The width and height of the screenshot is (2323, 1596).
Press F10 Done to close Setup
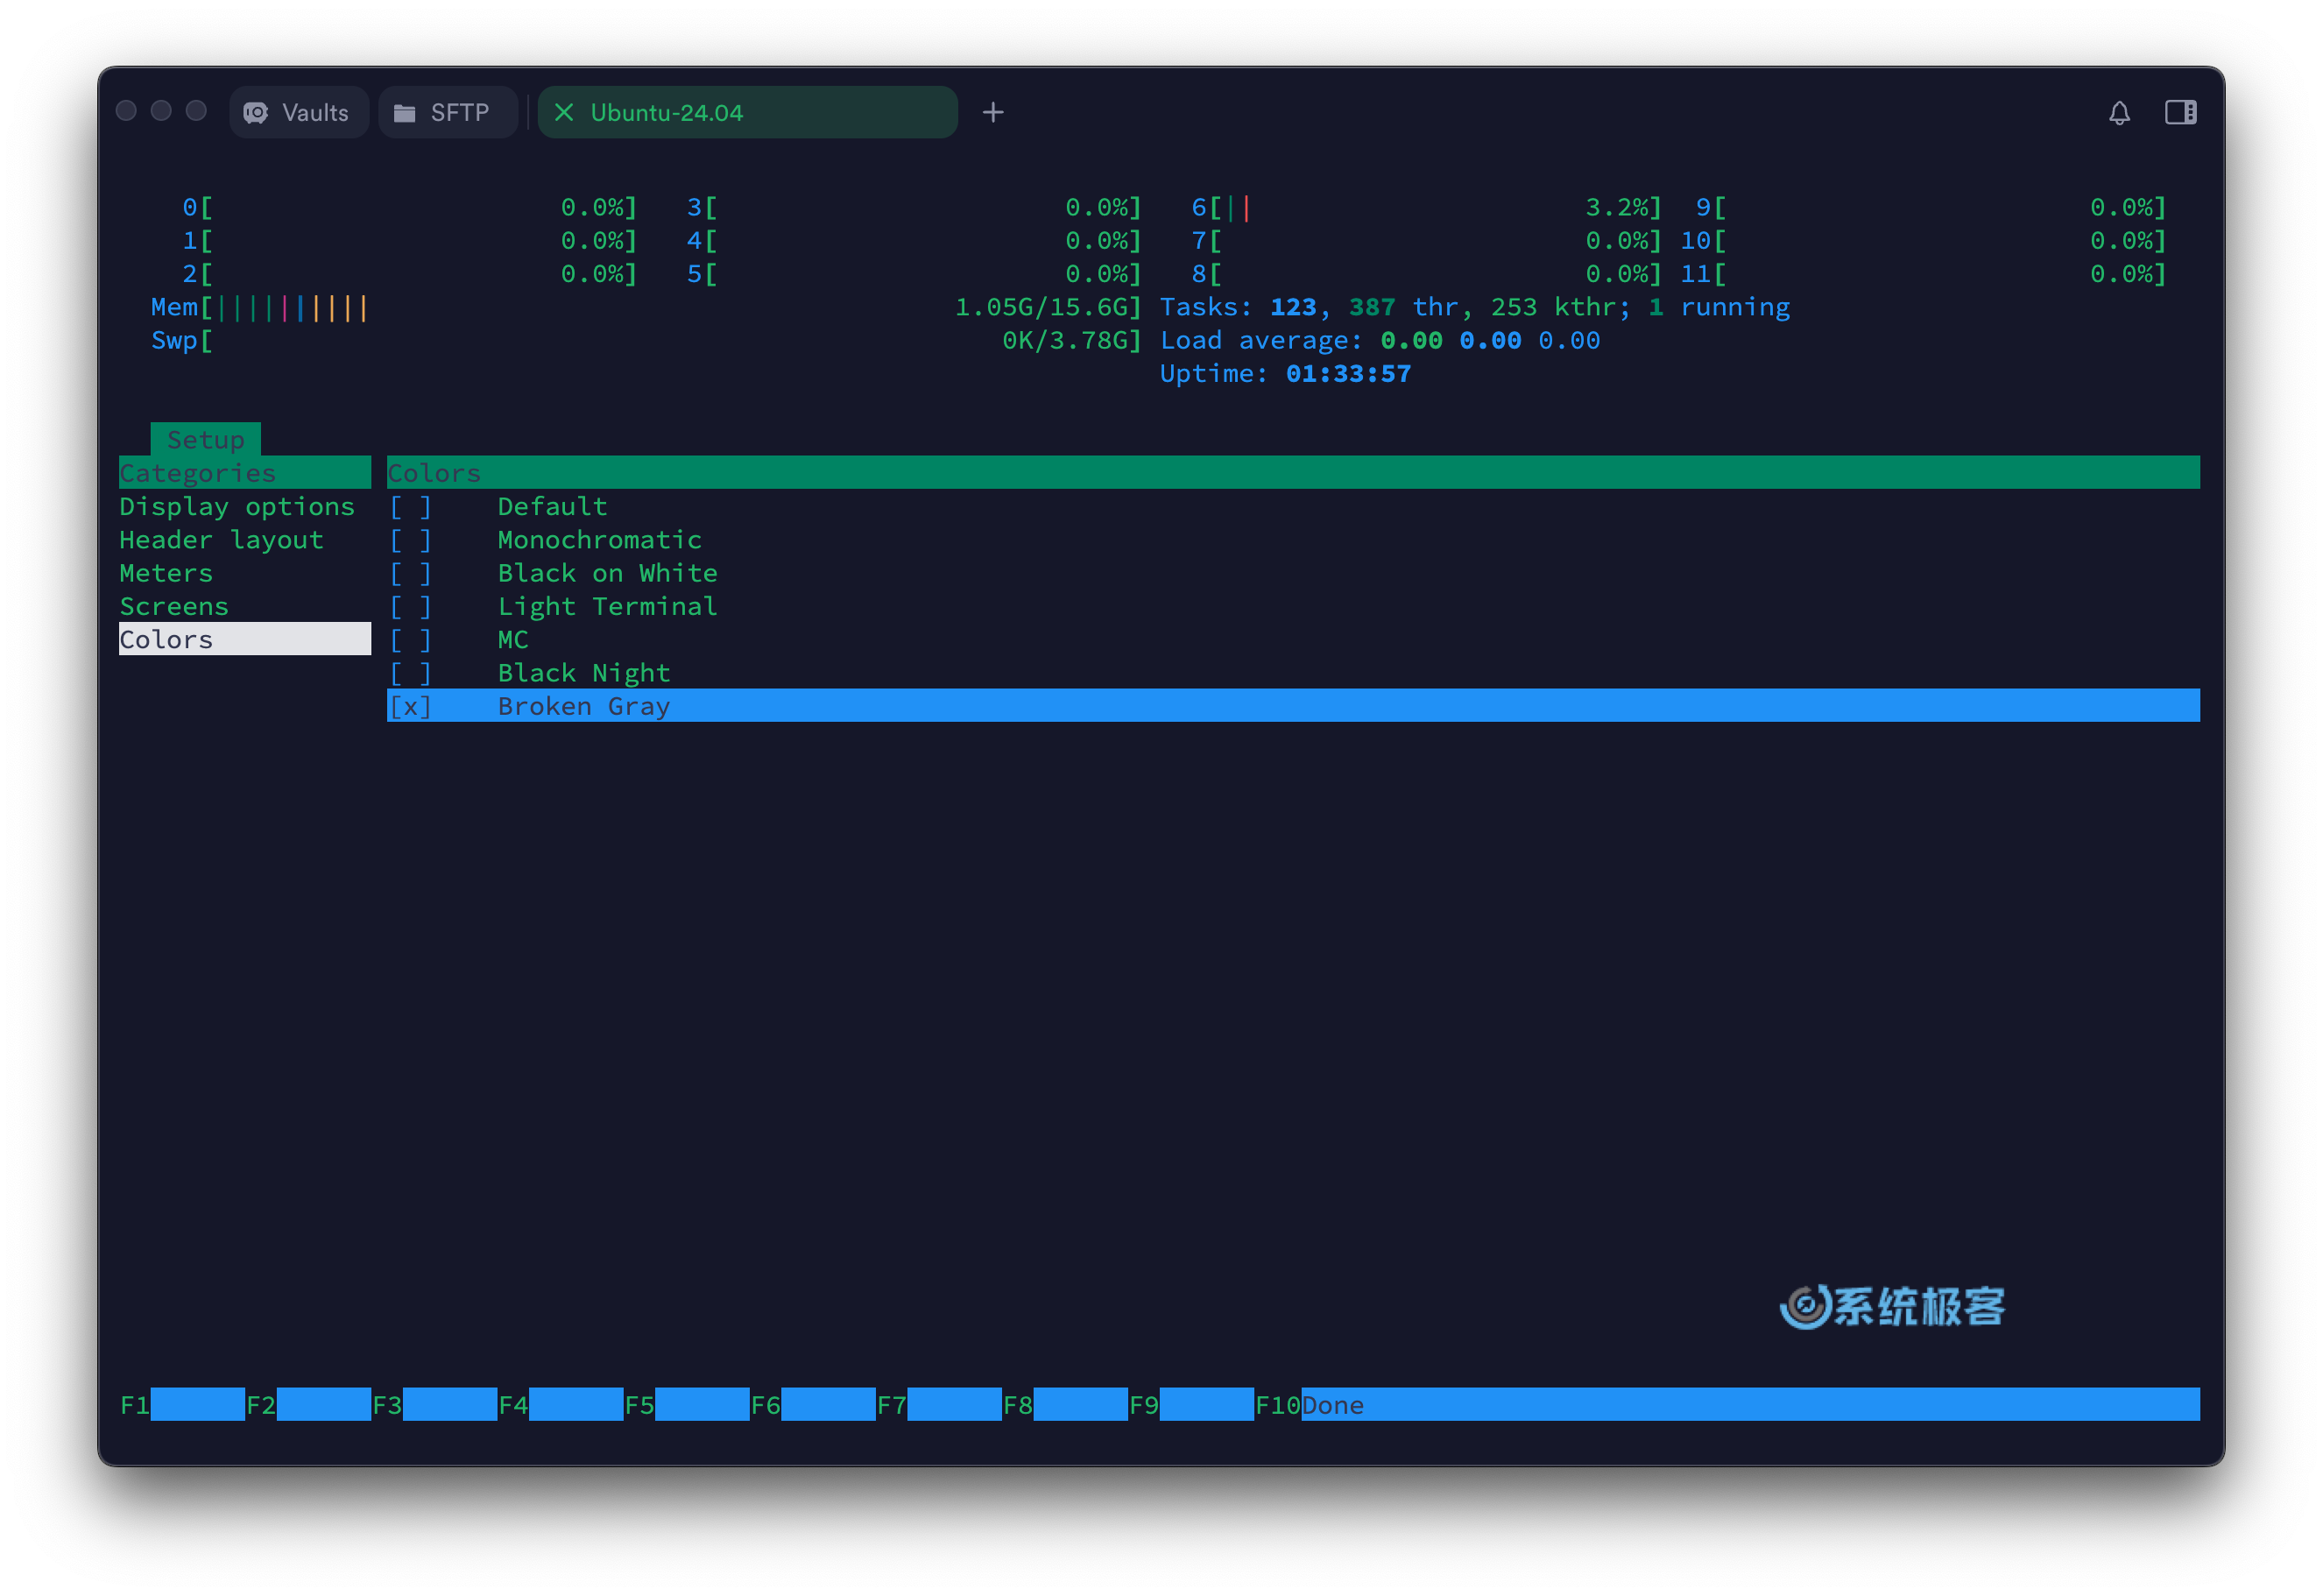point(1331,1403)
